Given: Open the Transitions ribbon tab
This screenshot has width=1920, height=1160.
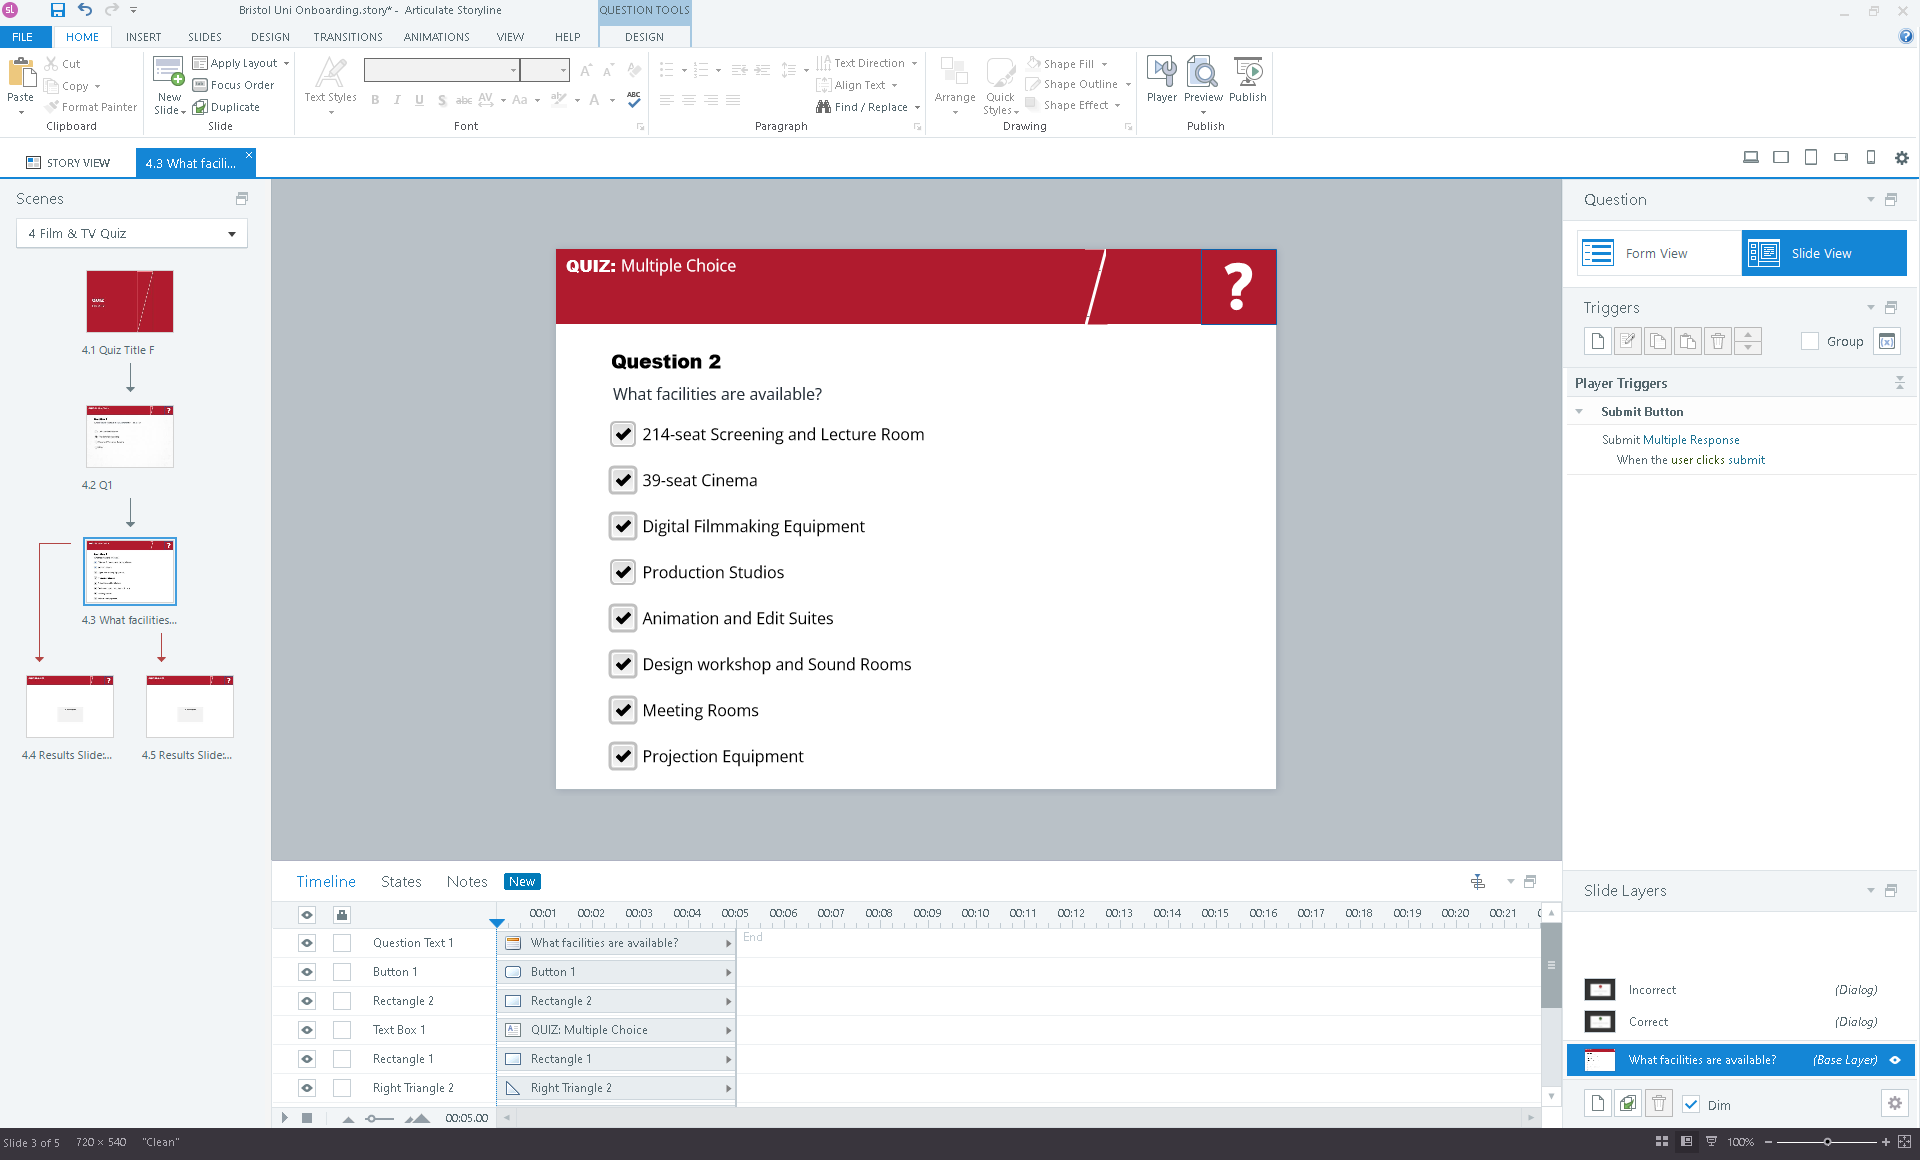Looking at the screenshot, I should pyautogui.click(x=347, y=37).
